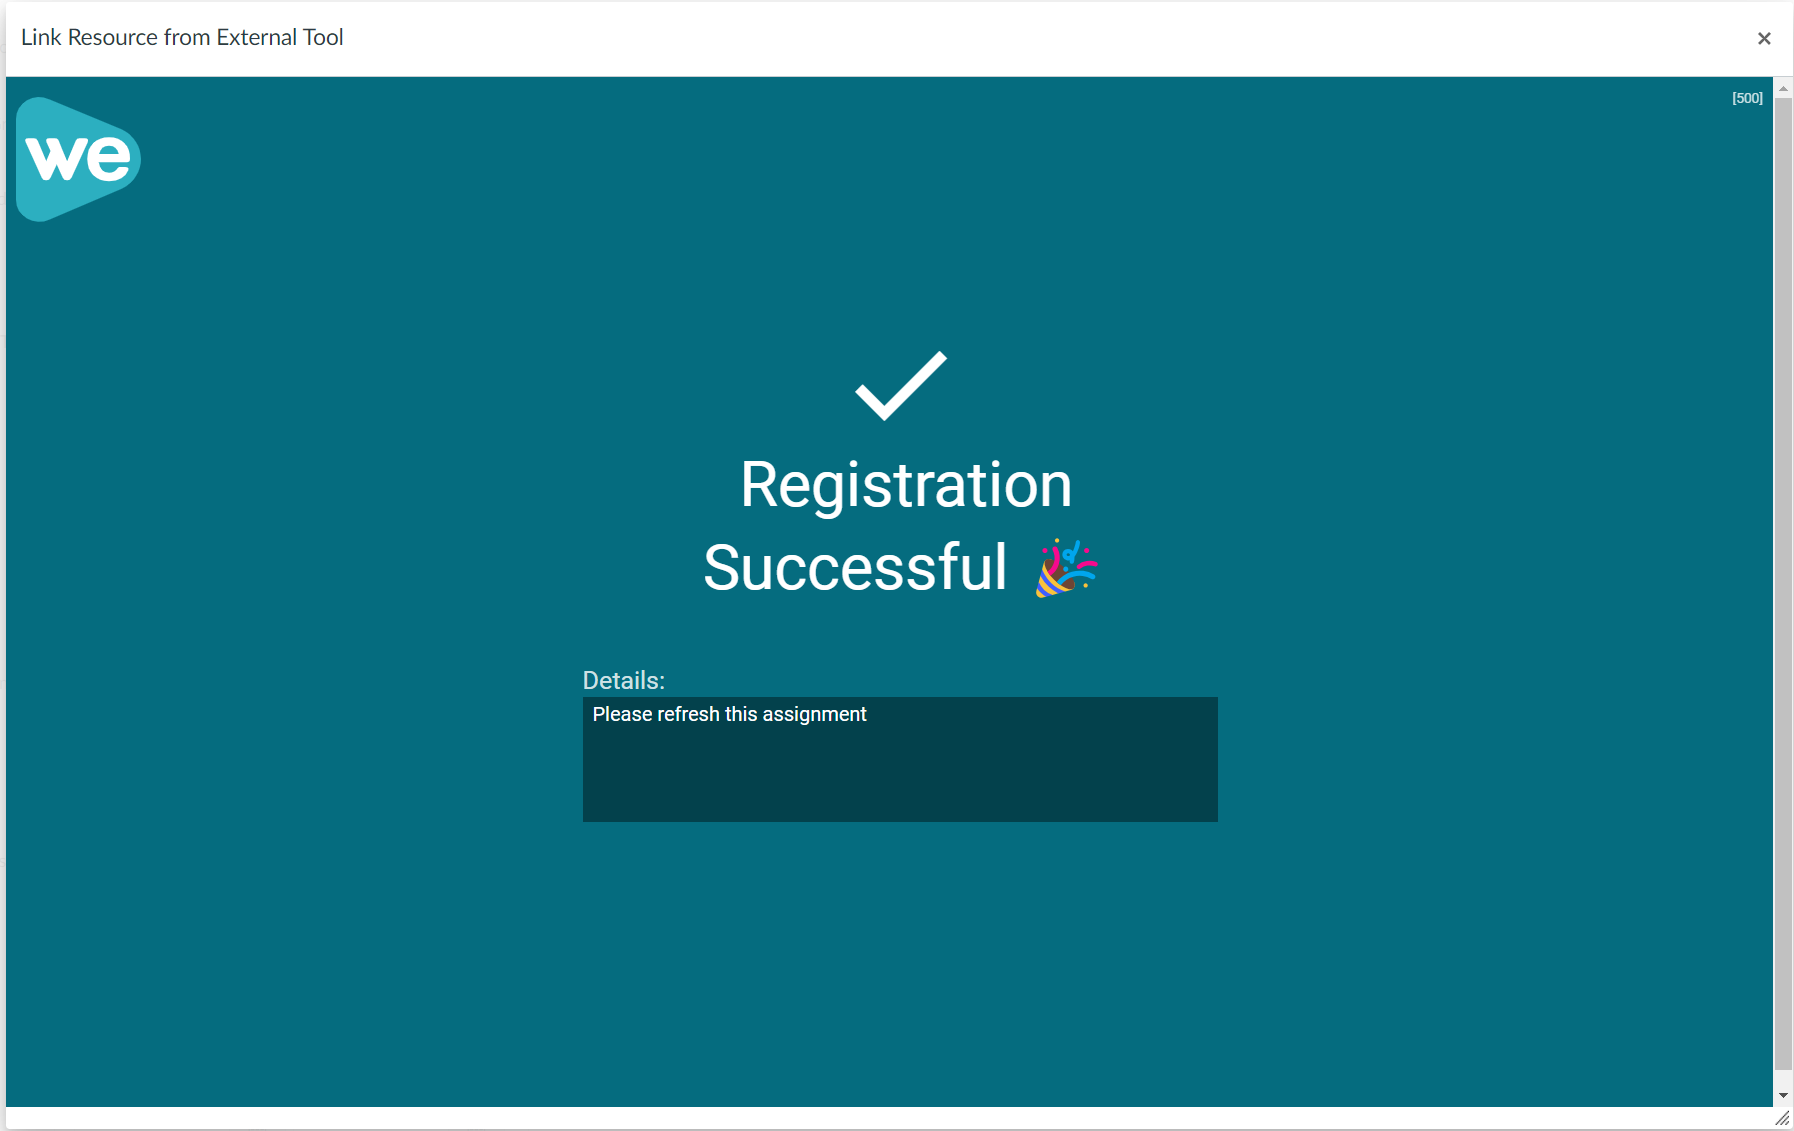
Task: Click the empty lower part of the Details box
Action: (900, 790)
